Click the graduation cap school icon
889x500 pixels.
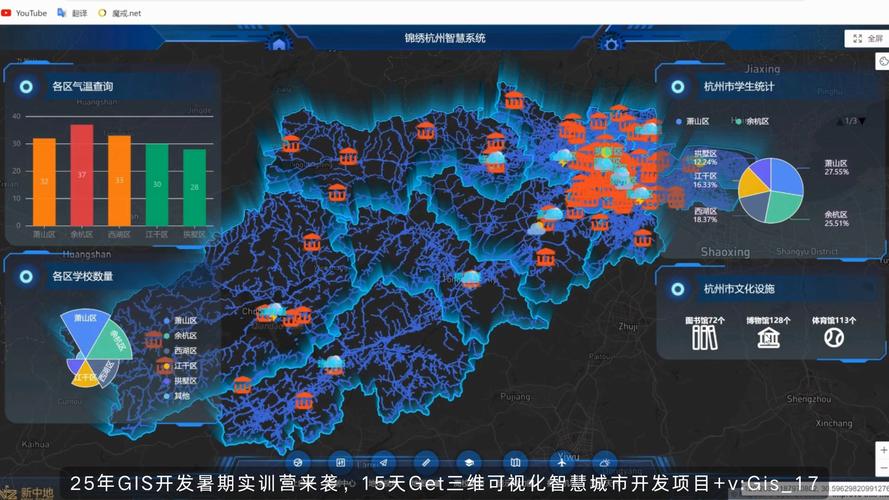(x=469, y=462)
